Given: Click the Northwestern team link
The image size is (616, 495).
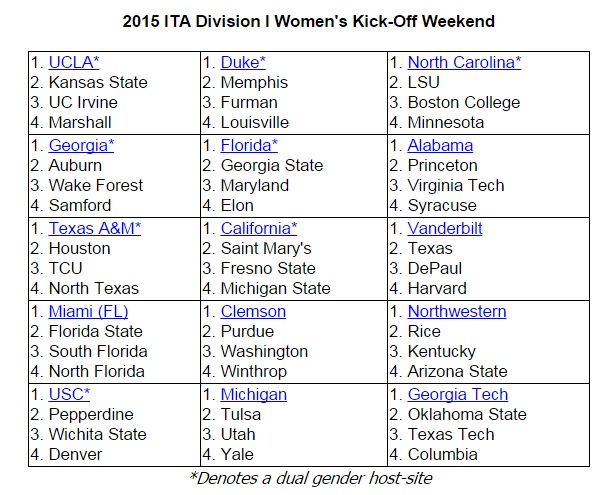Looking at the screenshot, I should [457, 312].
